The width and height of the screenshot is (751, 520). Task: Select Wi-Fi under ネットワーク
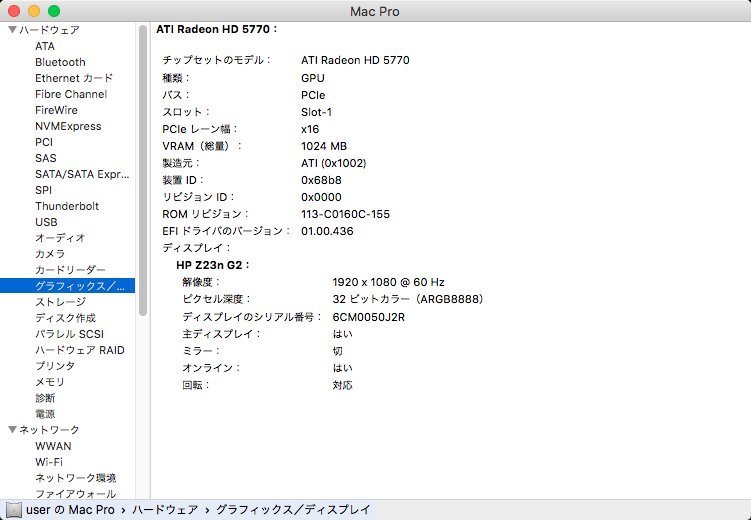pos(49,462)
